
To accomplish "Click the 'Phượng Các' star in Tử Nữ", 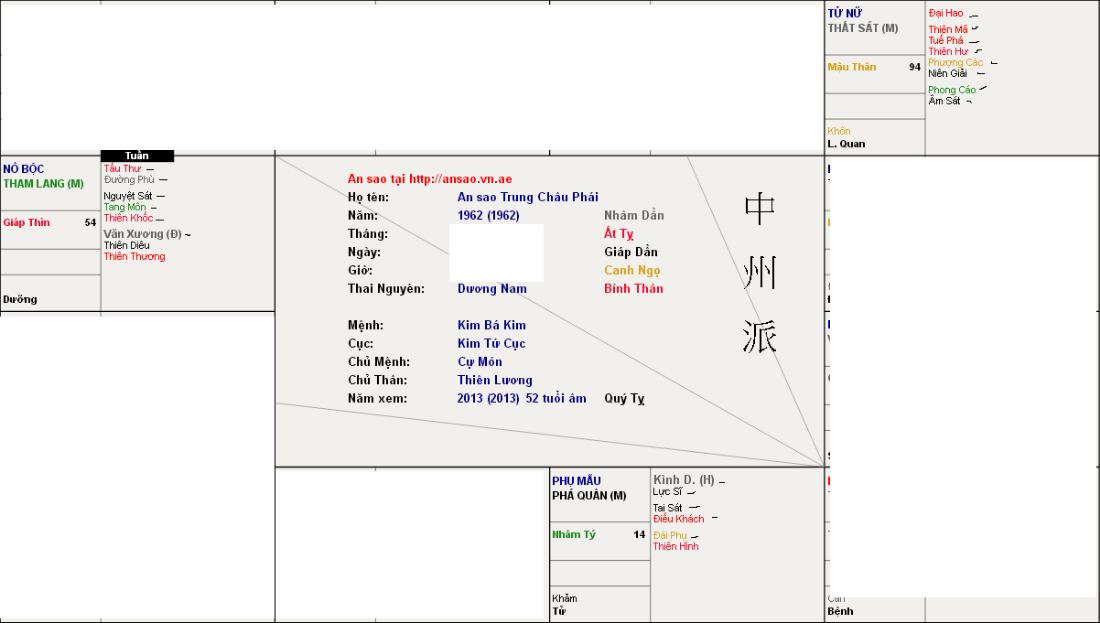I will tap(955, 63).
